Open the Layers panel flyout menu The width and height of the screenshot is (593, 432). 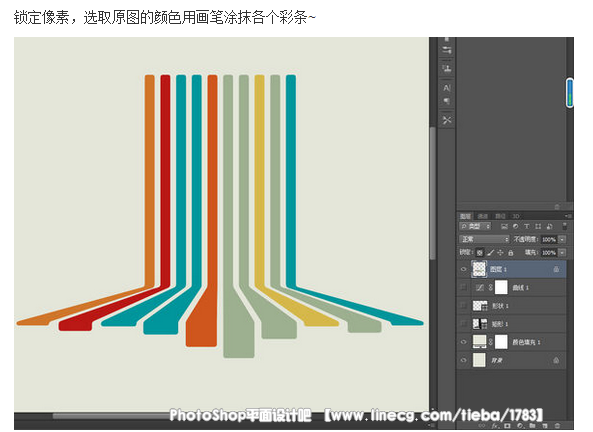coord(568,216)
